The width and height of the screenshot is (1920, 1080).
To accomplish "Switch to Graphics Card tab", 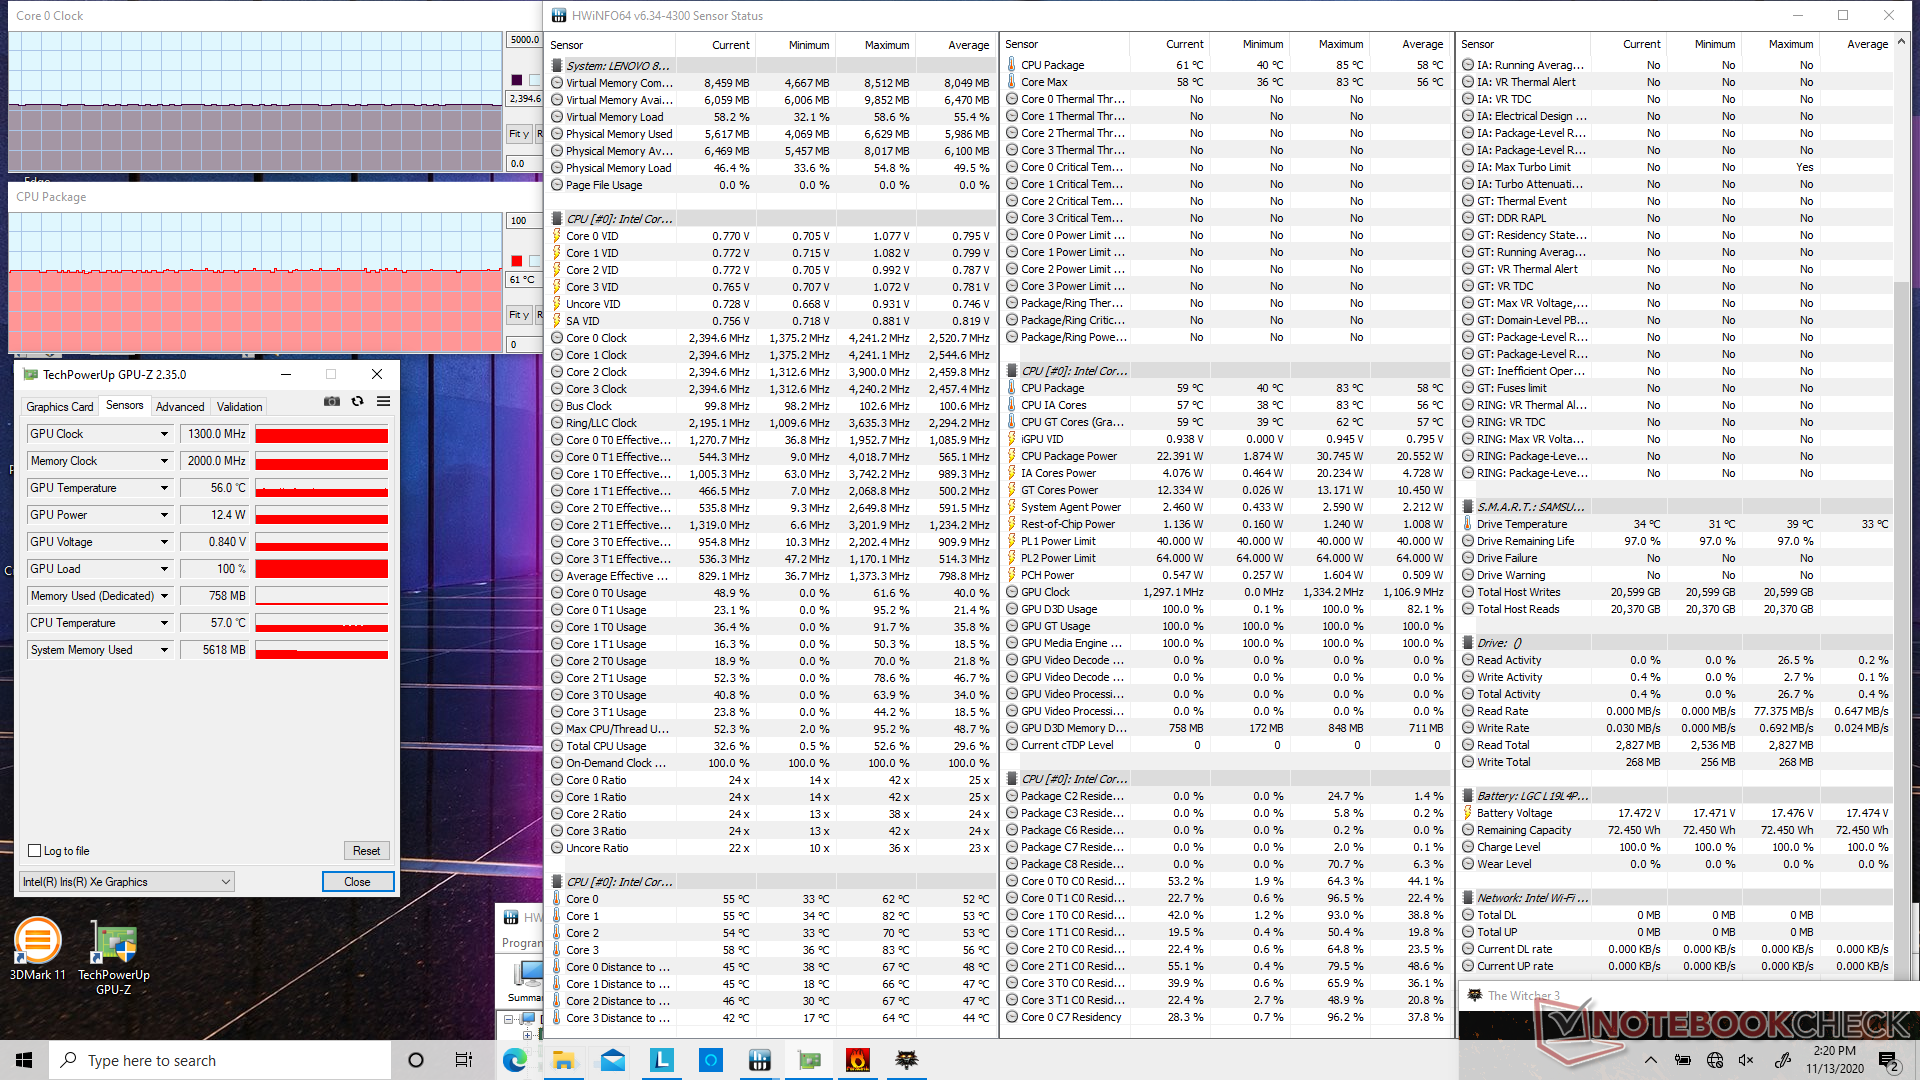I will coord(60,407).
